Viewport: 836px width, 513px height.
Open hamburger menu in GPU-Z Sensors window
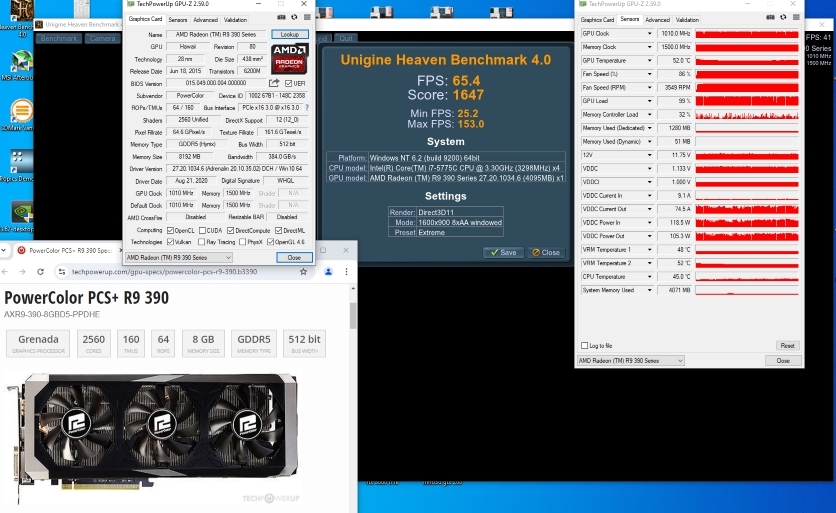point(796,18)
